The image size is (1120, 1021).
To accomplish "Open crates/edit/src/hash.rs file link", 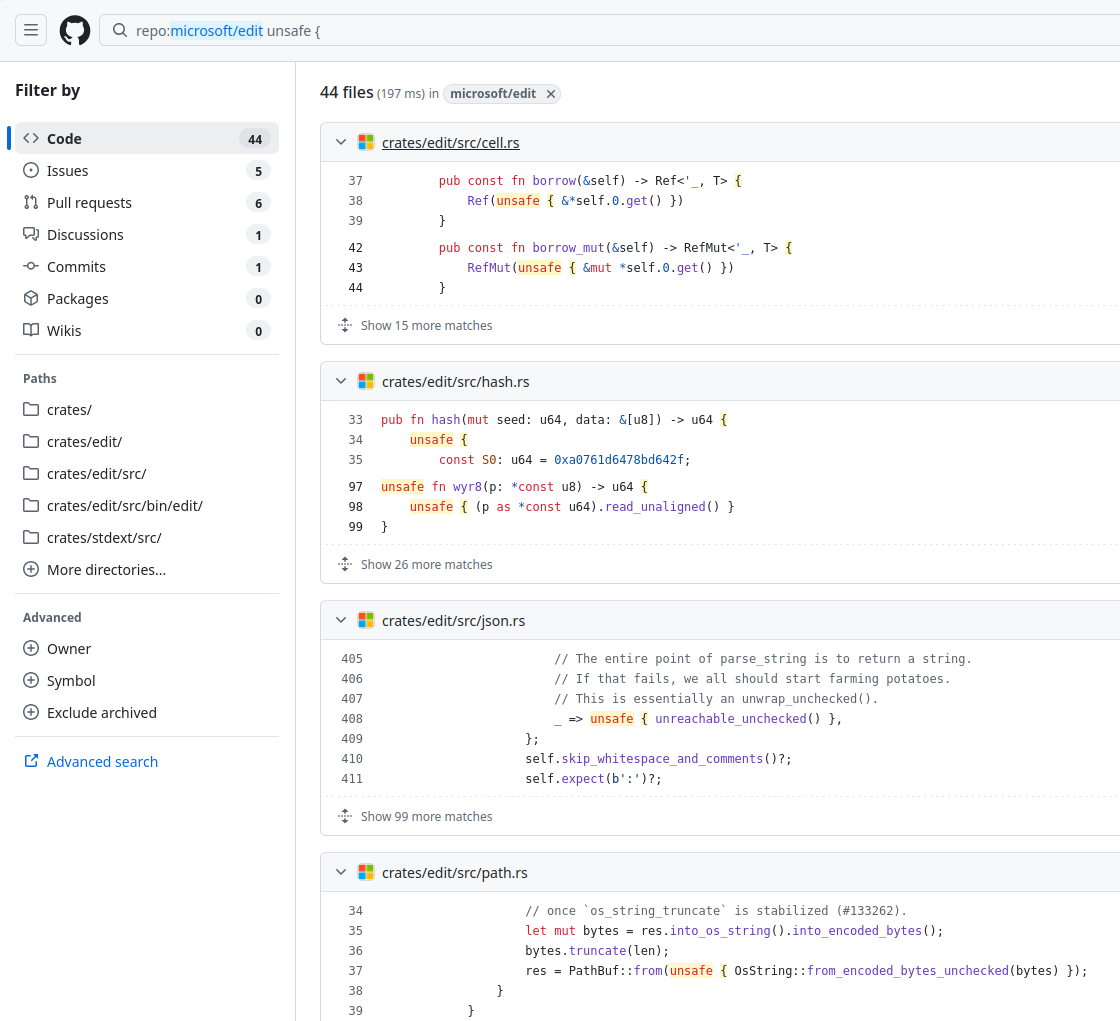I will tap(456, 382).
